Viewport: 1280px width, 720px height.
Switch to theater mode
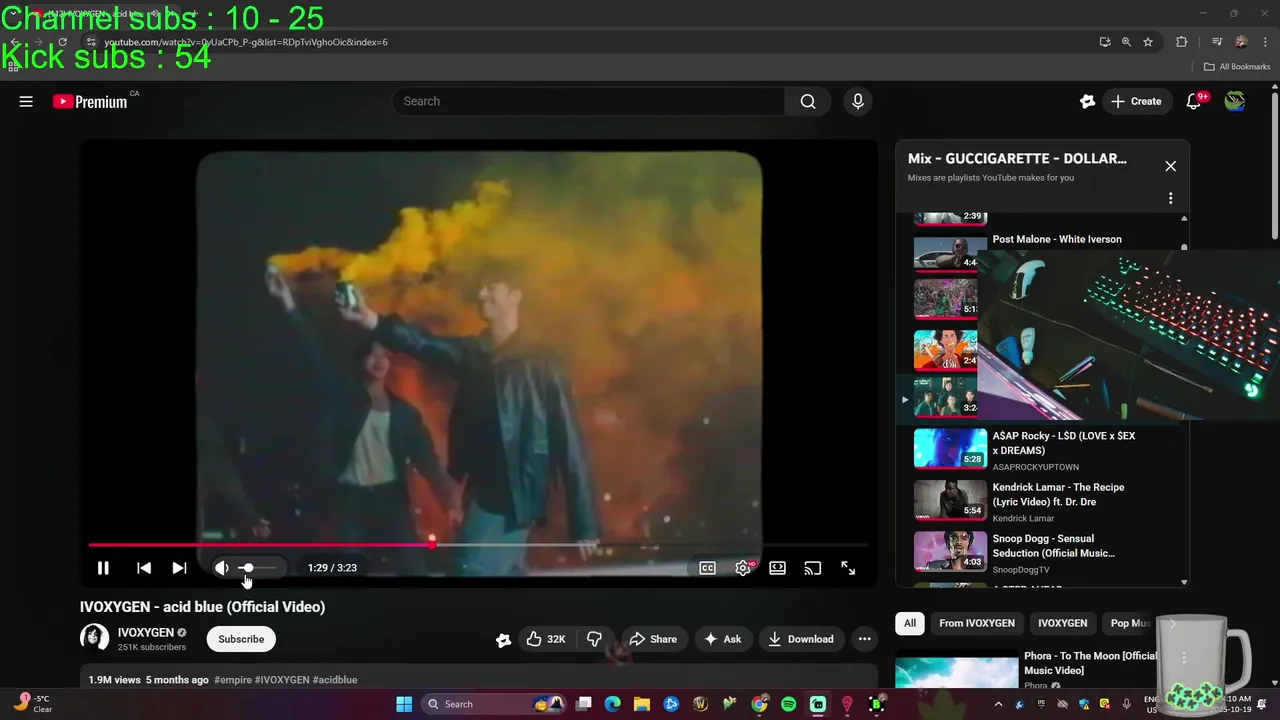click(777, 568)
